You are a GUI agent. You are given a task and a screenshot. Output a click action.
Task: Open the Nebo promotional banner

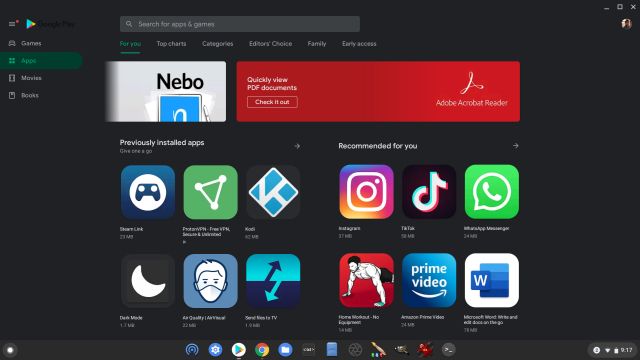(166, 91)
